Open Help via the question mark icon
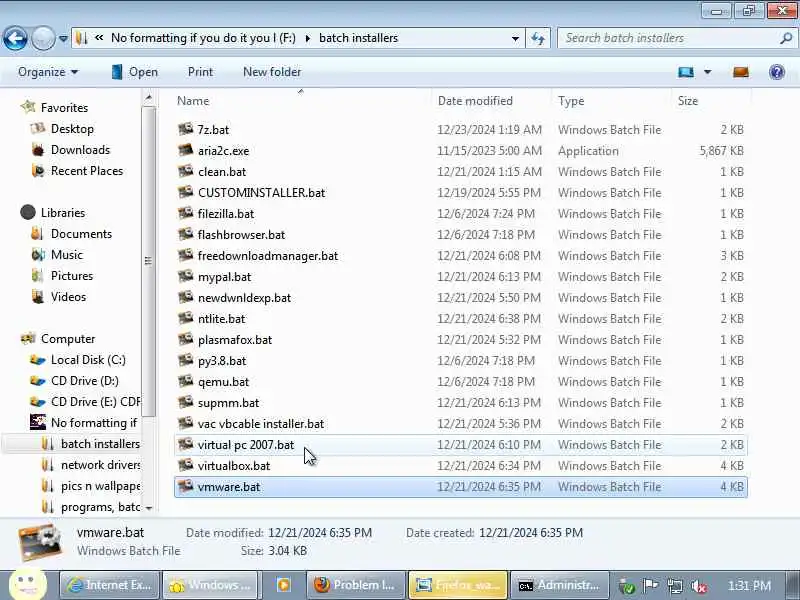Viewport: 800px width, 600px height. coord(777,72)
